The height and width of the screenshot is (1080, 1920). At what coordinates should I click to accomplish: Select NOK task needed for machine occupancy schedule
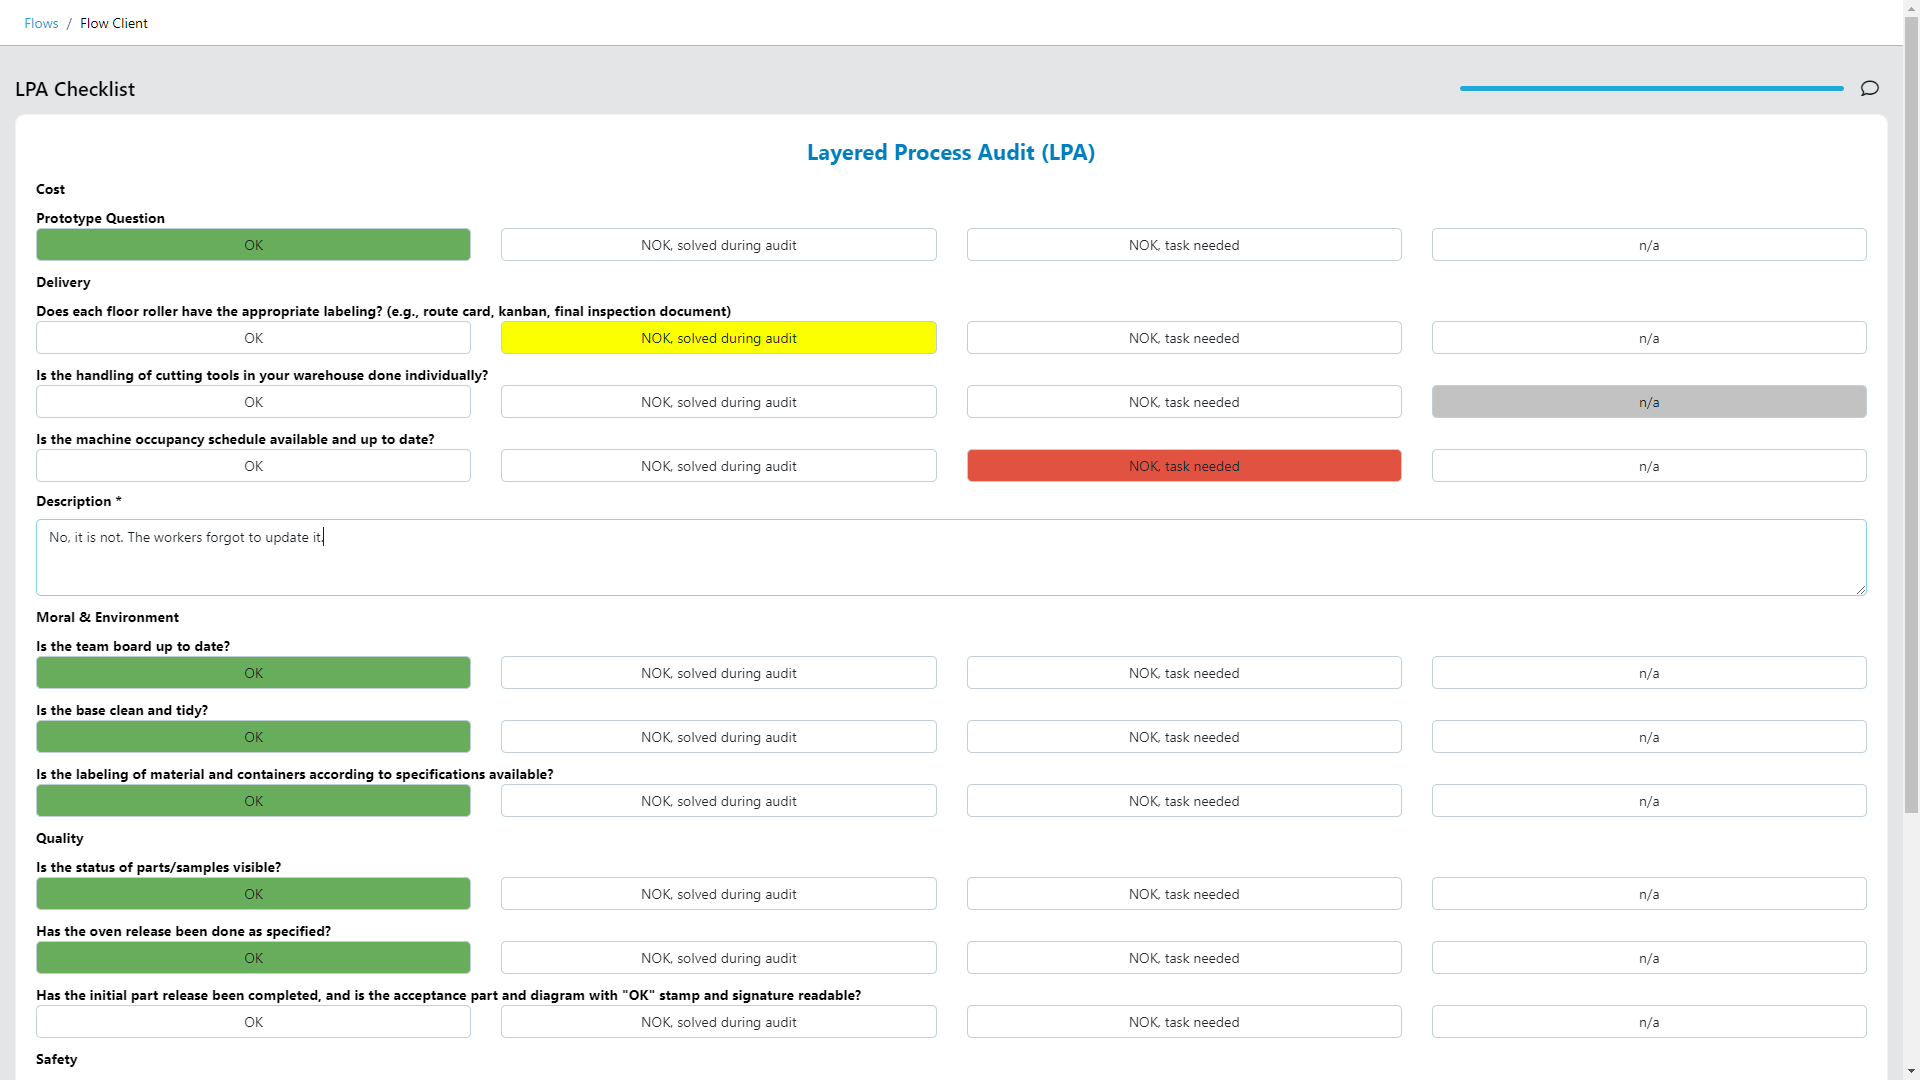coord(1183,464)
